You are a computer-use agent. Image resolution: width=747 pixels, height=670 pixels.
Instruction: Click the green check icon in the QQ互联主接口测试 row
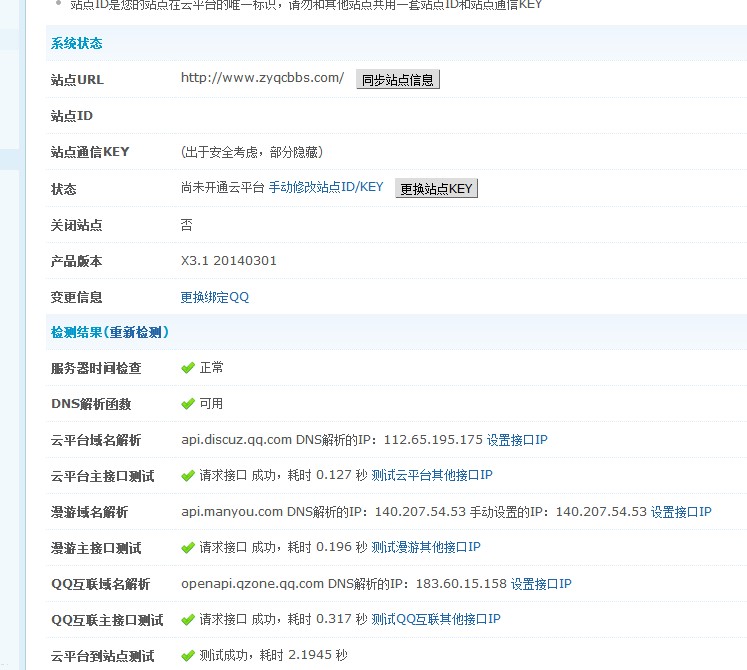point(188,619)
